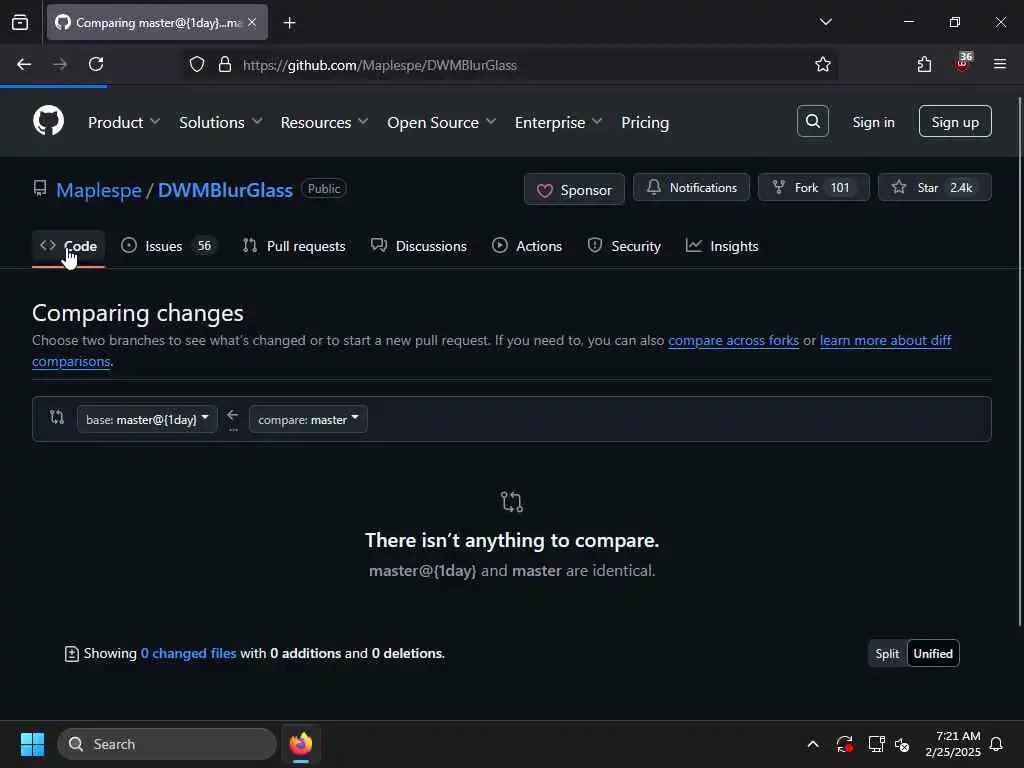
Task: Open the Discussions tab
Action: [x=419, y=246]
